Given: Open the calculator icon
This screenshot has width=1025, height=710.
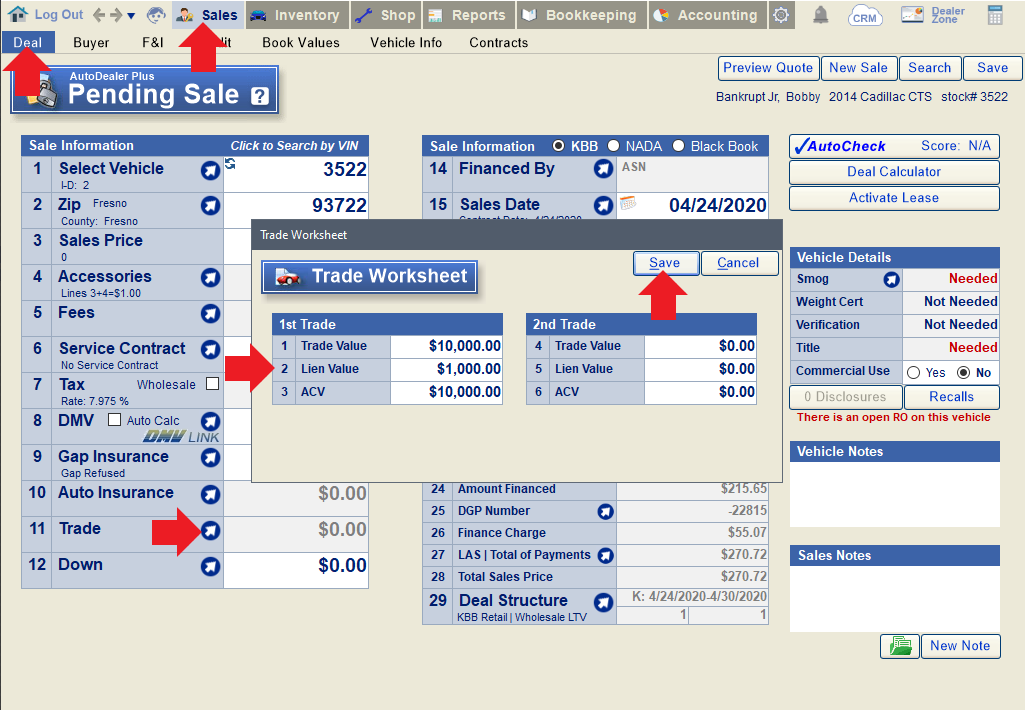Looking at the screenshot, I should point(995,14).
